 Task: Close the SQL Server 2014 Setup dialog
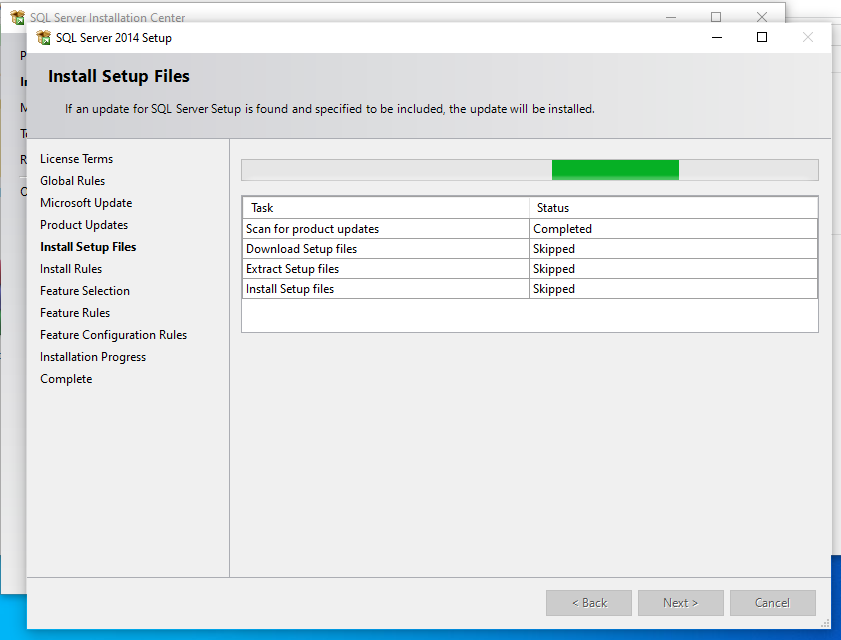coord(808,38)
